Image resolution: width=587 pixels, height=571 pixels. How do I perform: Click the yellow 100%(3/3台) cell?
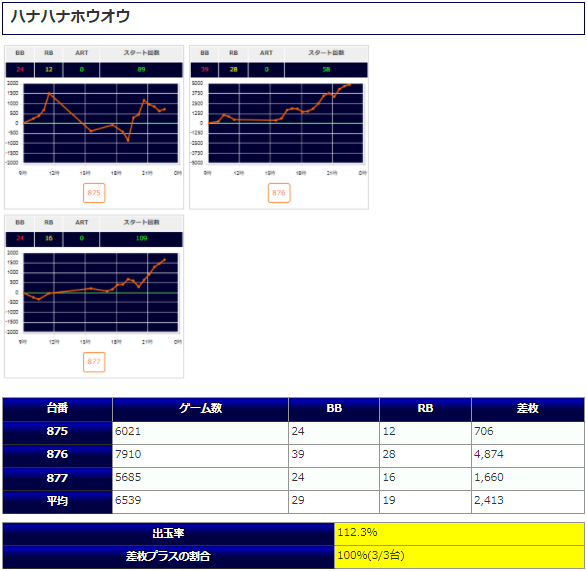[459, 557]
